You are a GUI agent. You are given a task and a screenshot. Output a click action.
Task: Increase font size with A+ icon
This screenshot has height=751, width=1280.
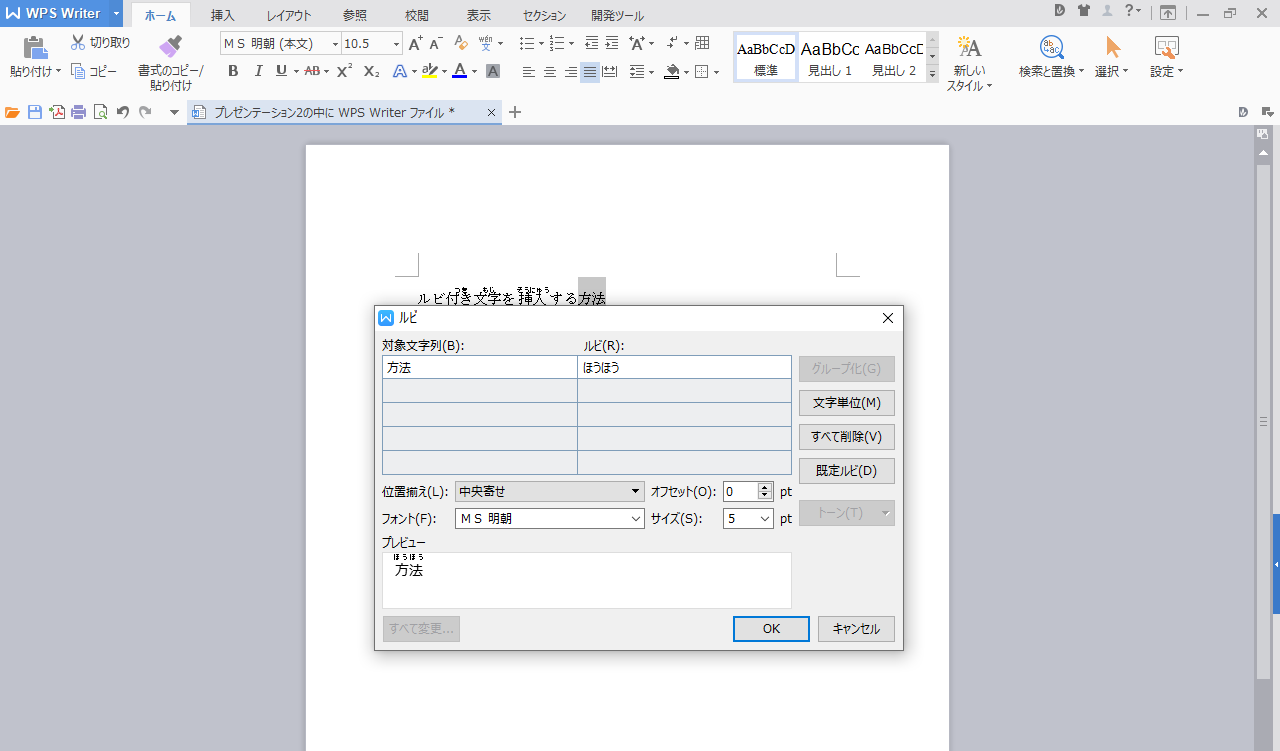click(x=416, y=43)
